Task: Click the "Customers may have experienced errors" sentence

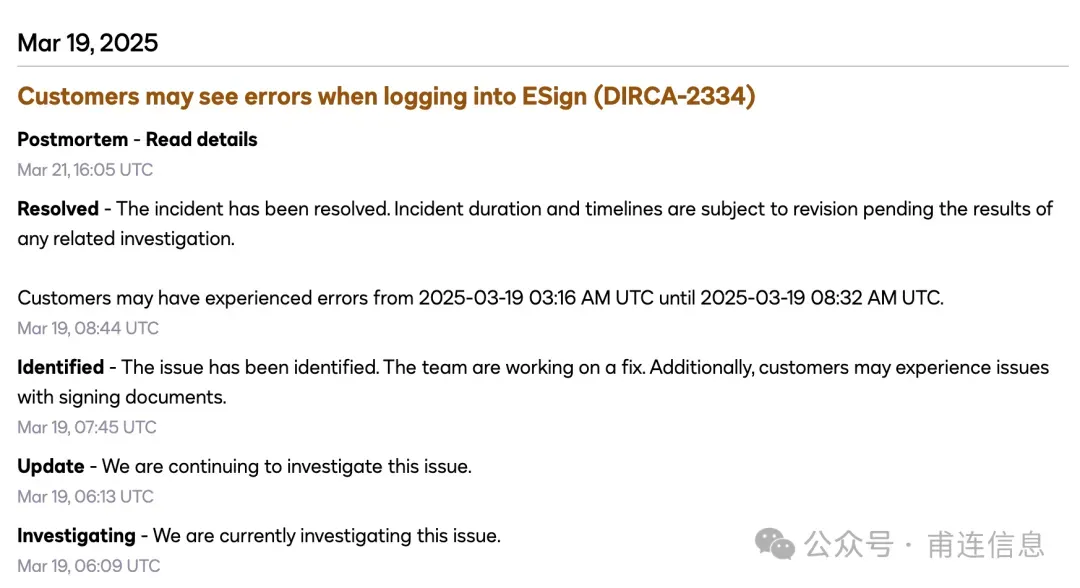Action: pyautogui.click(x=480, y=298)
